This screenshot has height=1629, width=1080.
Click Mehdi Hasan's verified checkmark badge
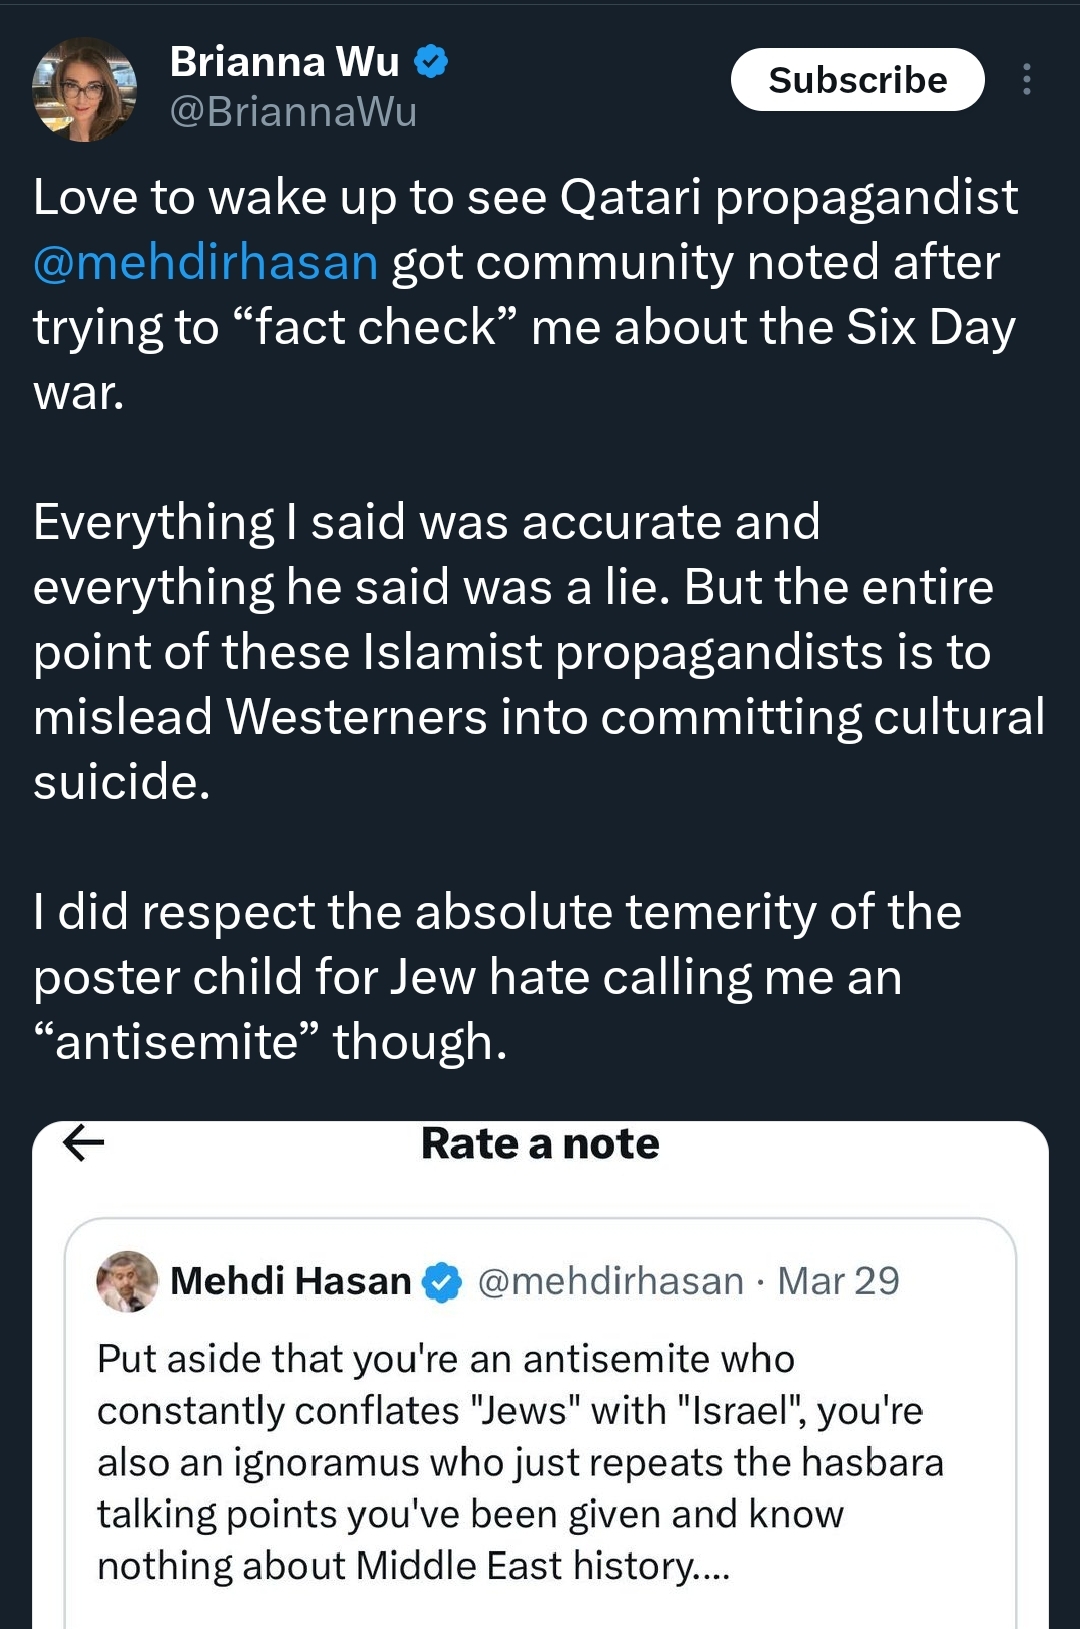(x=442, y=1282)
